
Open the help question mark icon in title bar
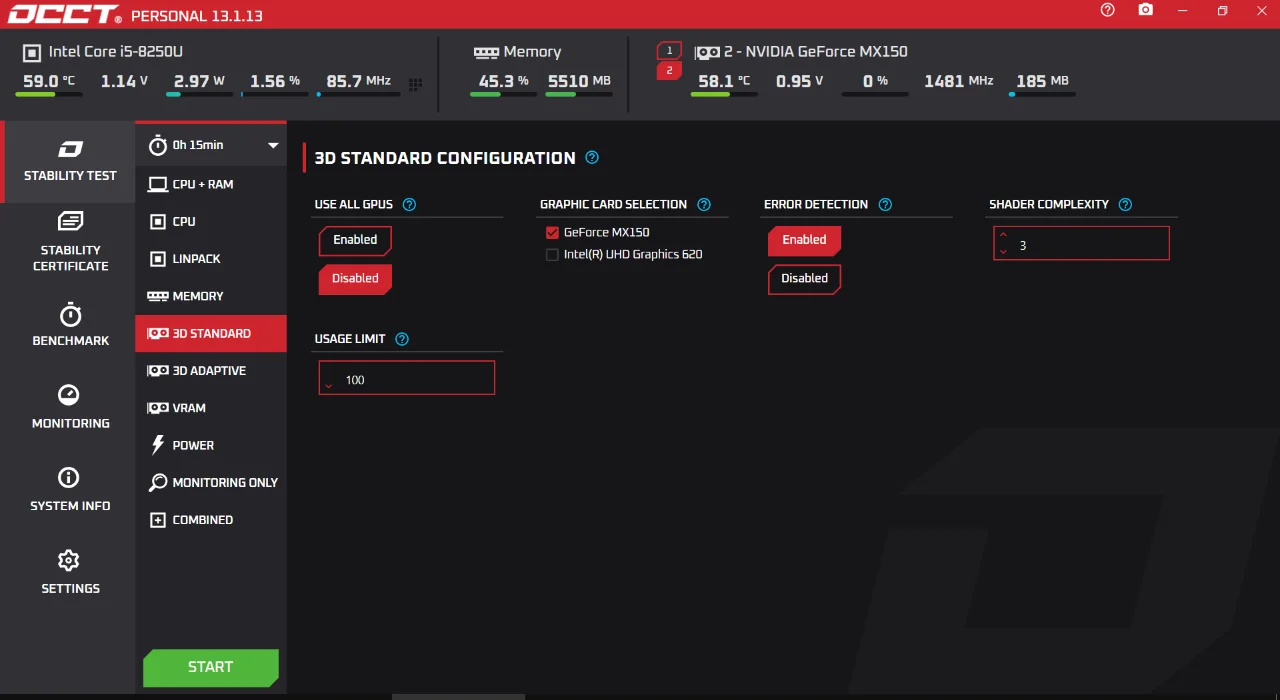point(1107,10)
